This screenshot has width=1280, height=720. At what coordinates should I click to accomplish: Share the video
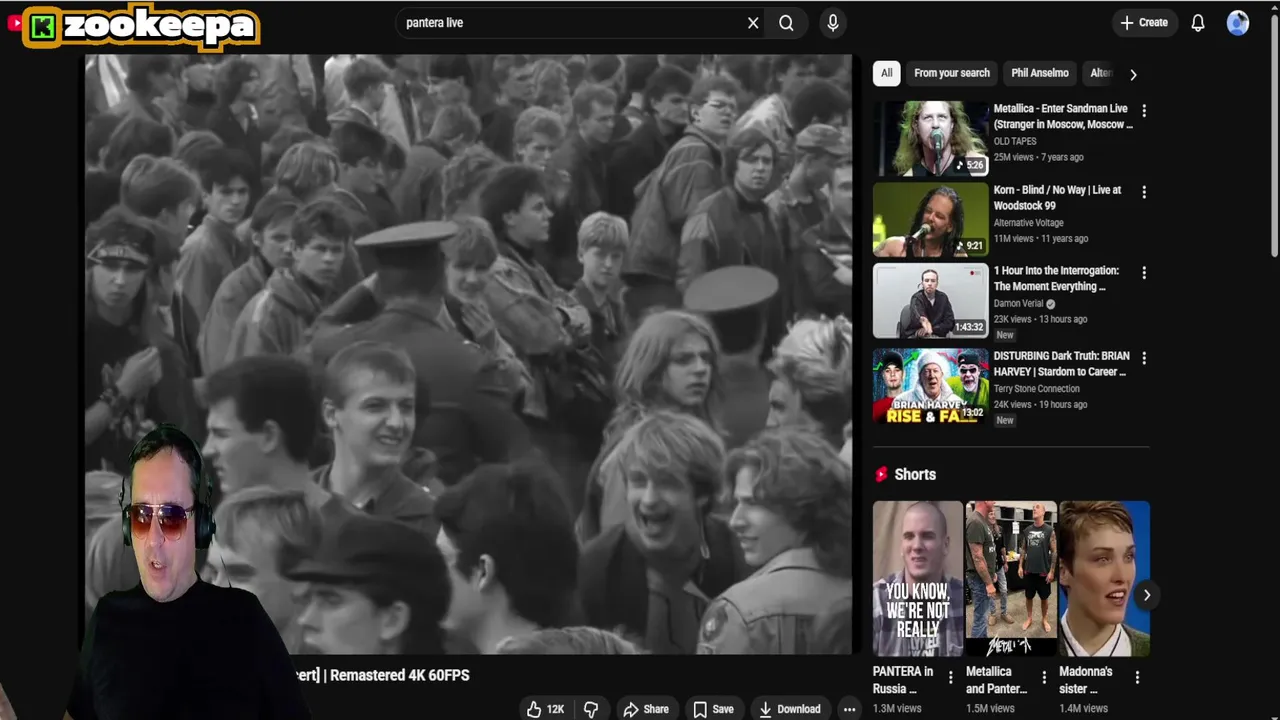(646, 709)
